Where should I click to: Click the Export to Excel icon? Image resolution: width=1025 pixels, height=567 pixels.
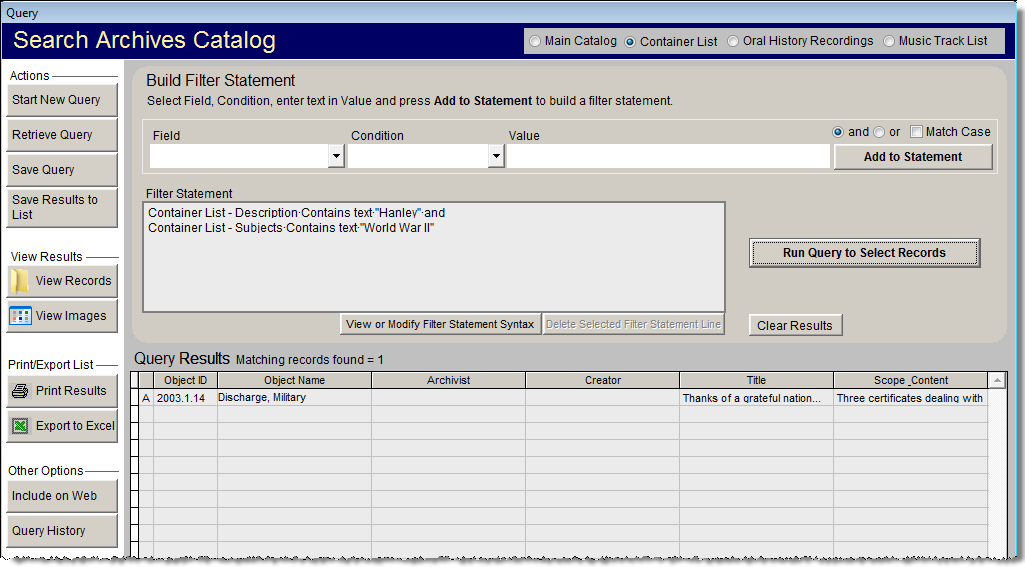[x=20, y=426]
